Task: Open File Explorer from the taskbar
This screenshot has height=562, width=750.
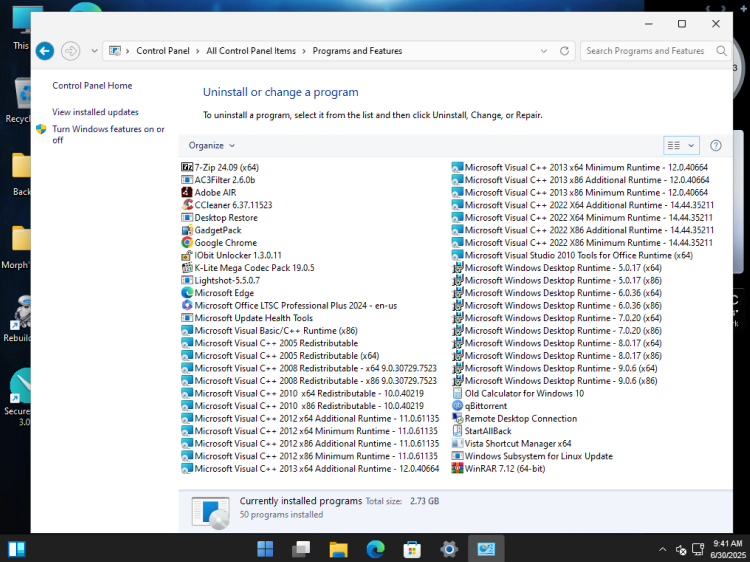Action: pyautogui.click(x=338, y=549)
